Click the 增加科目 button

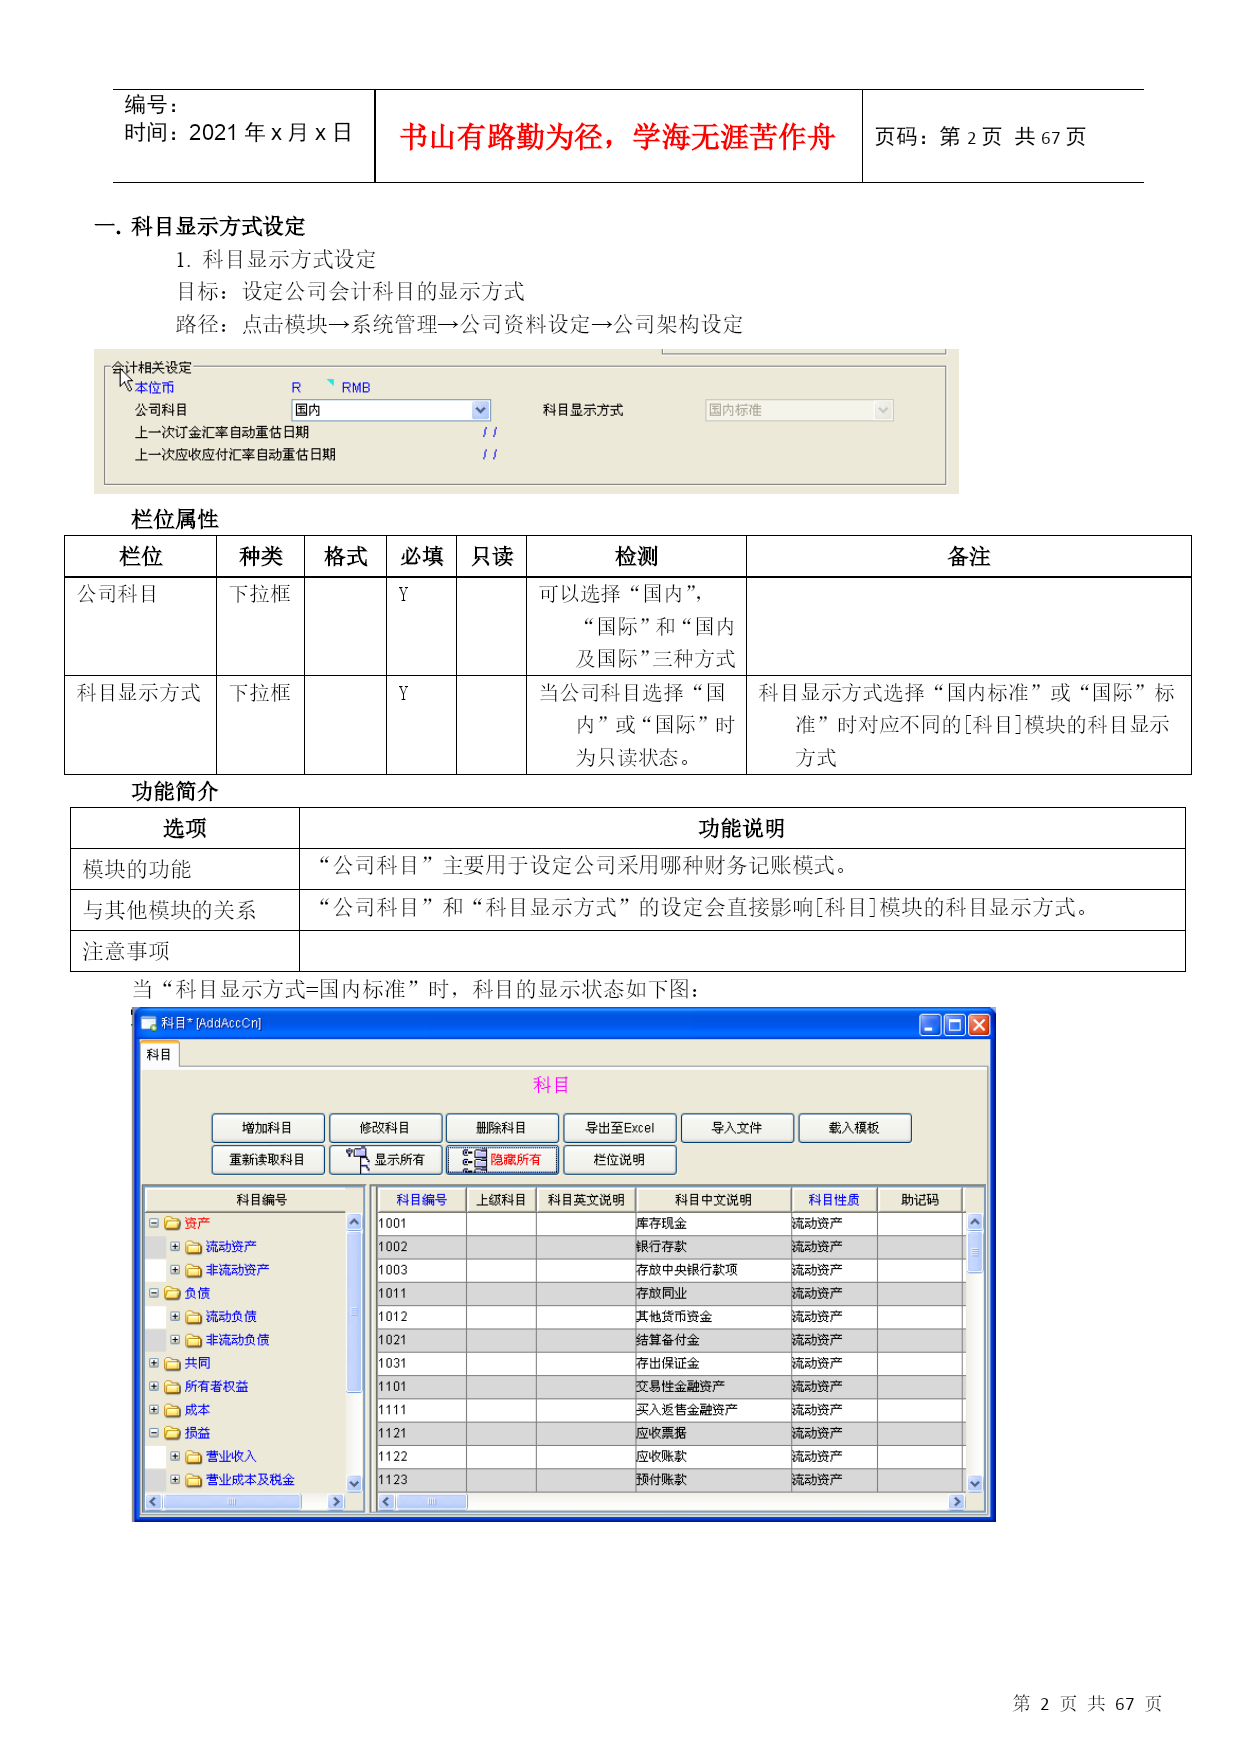pyautogui.click(x=268, y=1128)
